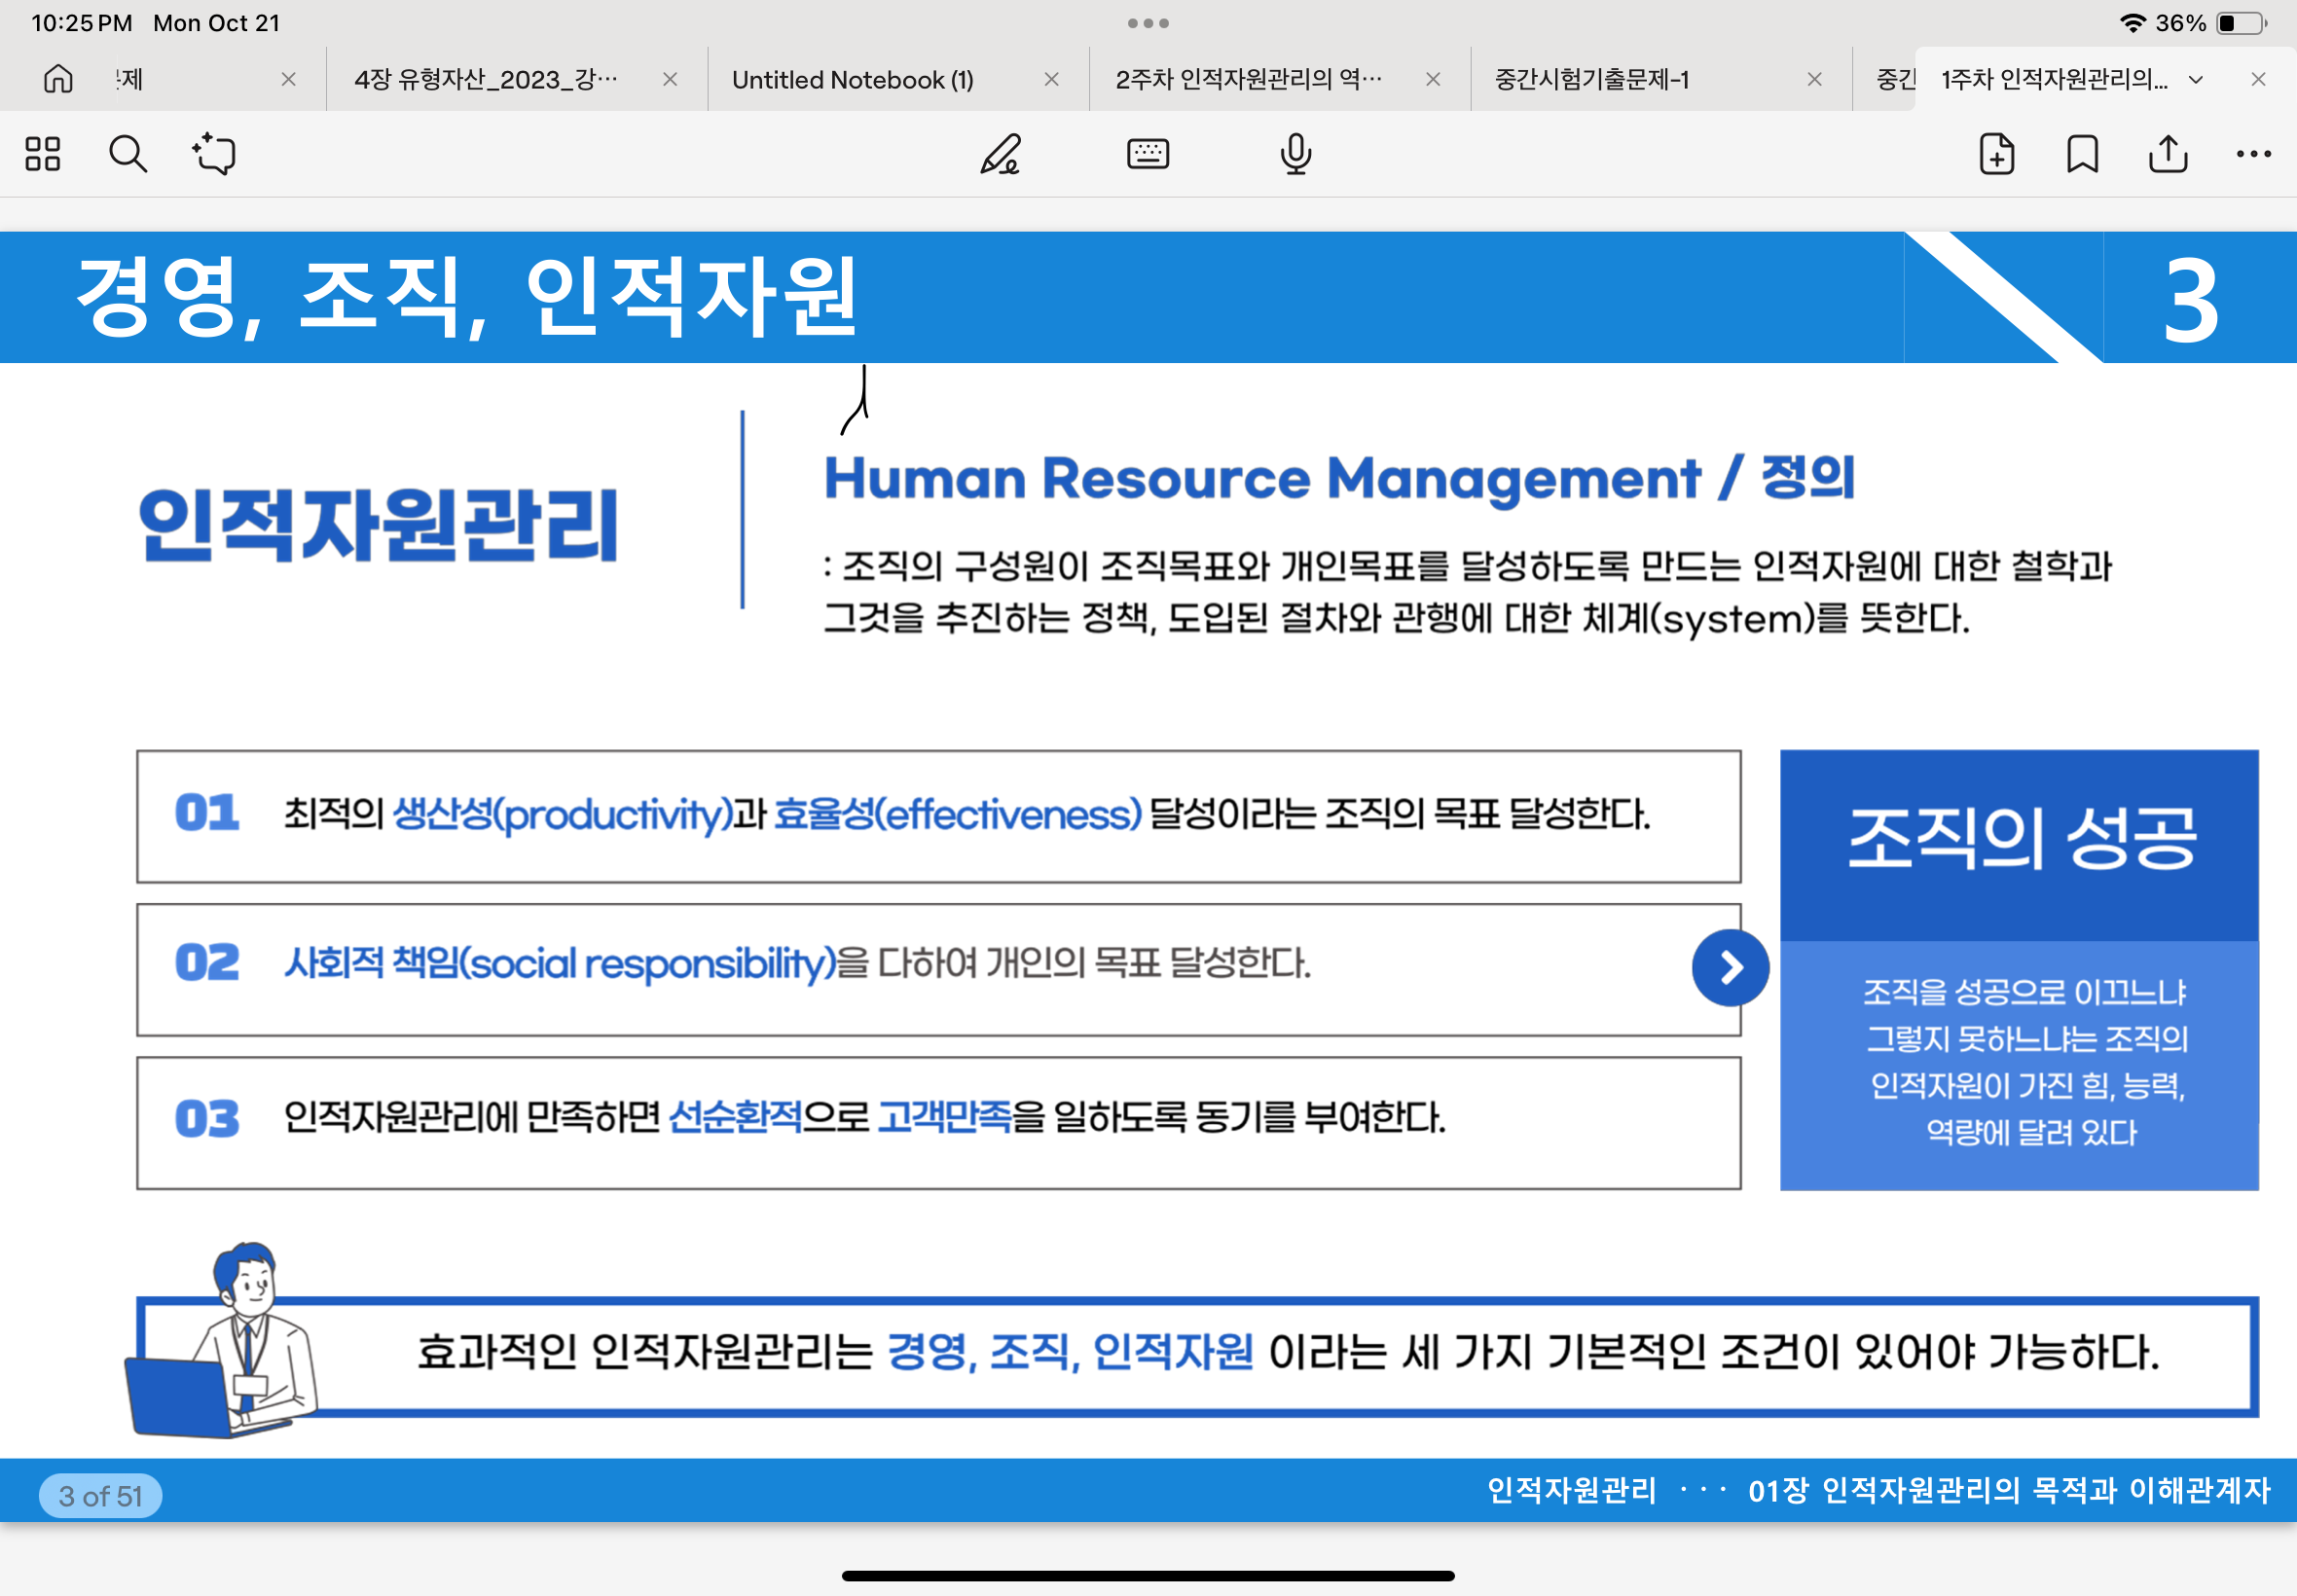
Task: Add a new page
Action: (1997, 154)
